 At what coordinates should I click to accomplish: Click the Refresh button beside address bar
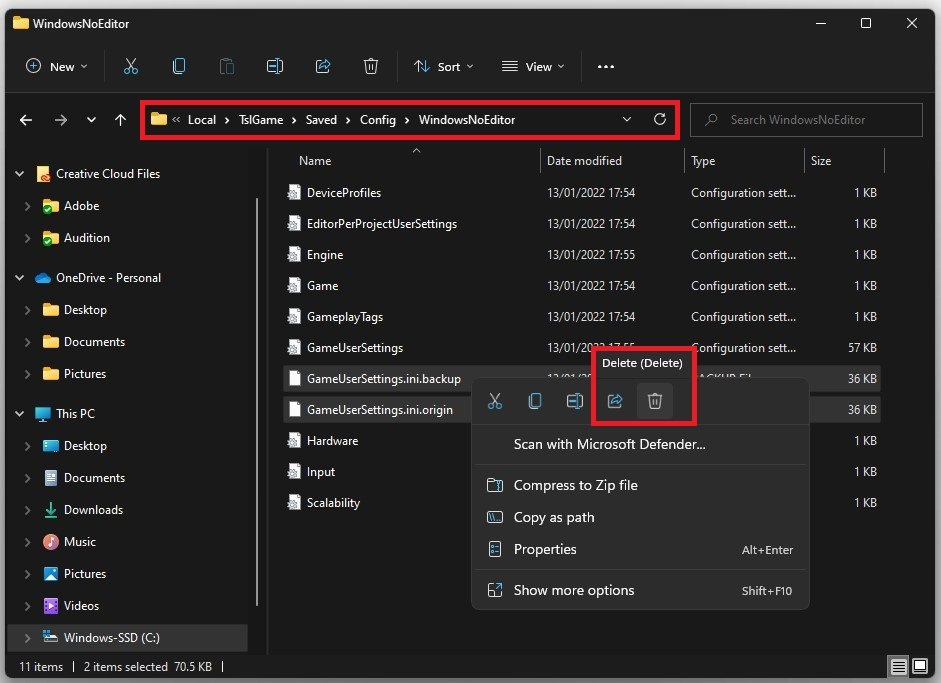point(660,119)
